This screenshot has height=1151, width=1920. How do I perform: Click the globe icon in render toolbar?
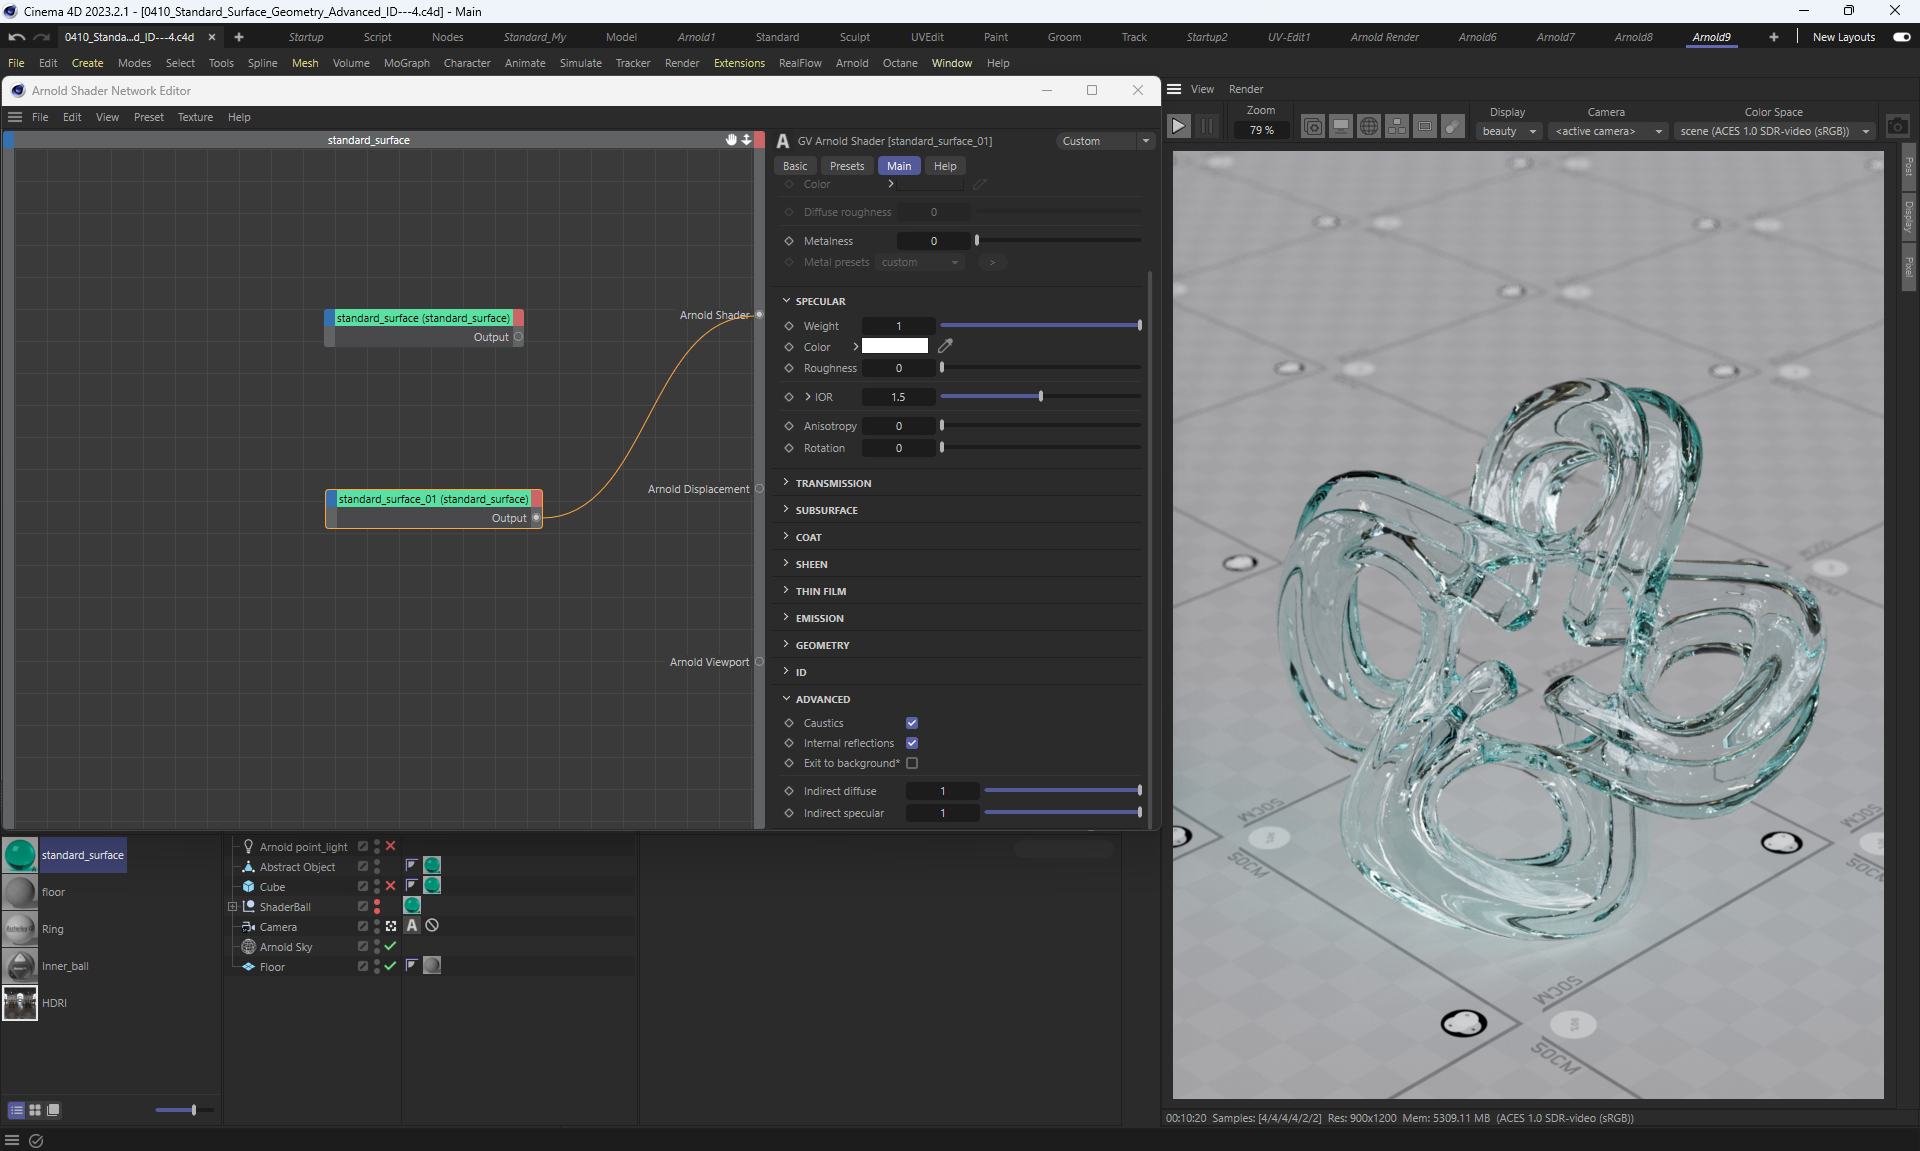pos(1369,127)
